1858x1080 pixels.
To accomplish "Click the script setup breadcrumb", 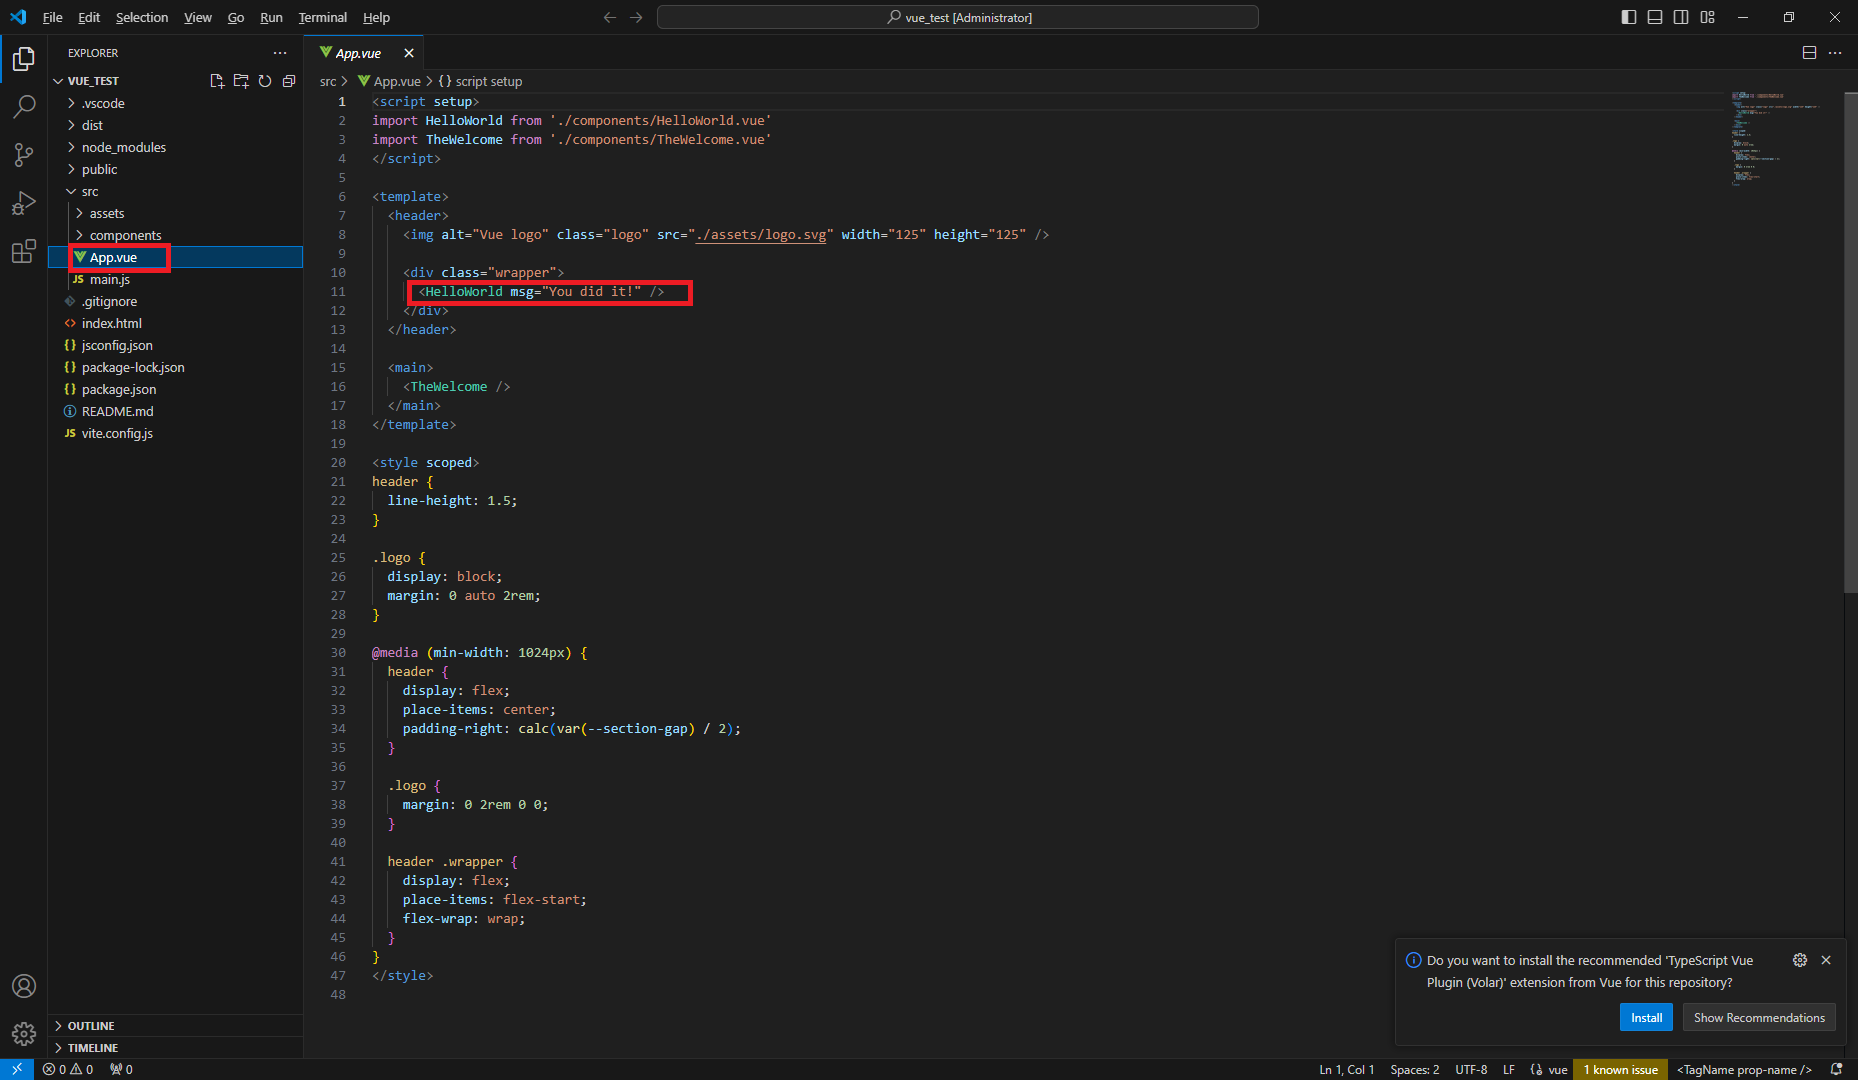I will tap(480, 81).
